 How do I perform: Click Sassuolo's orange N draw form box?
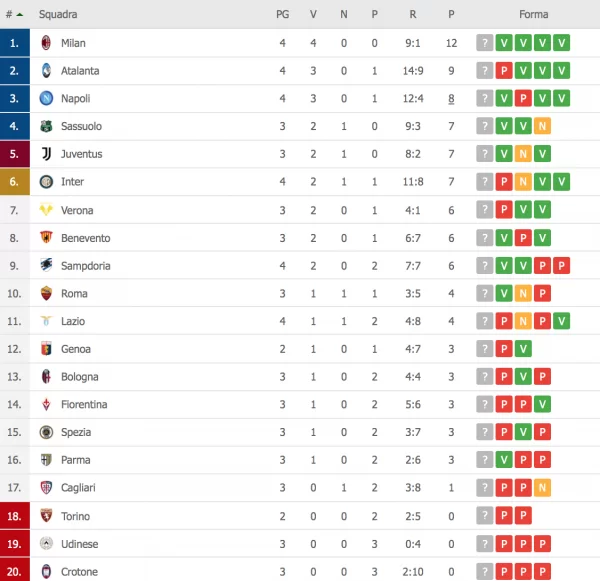point(541,126)
